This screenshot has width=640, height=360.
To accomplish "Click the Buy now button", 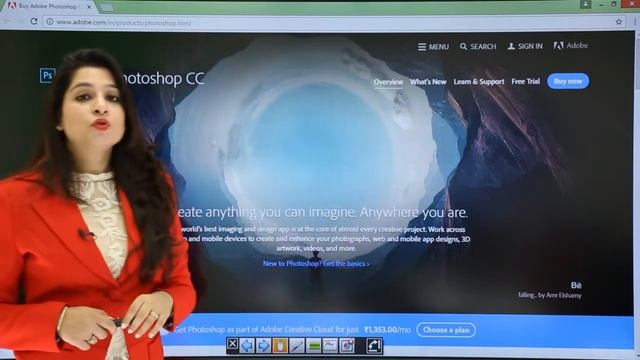I will point(568,81).
